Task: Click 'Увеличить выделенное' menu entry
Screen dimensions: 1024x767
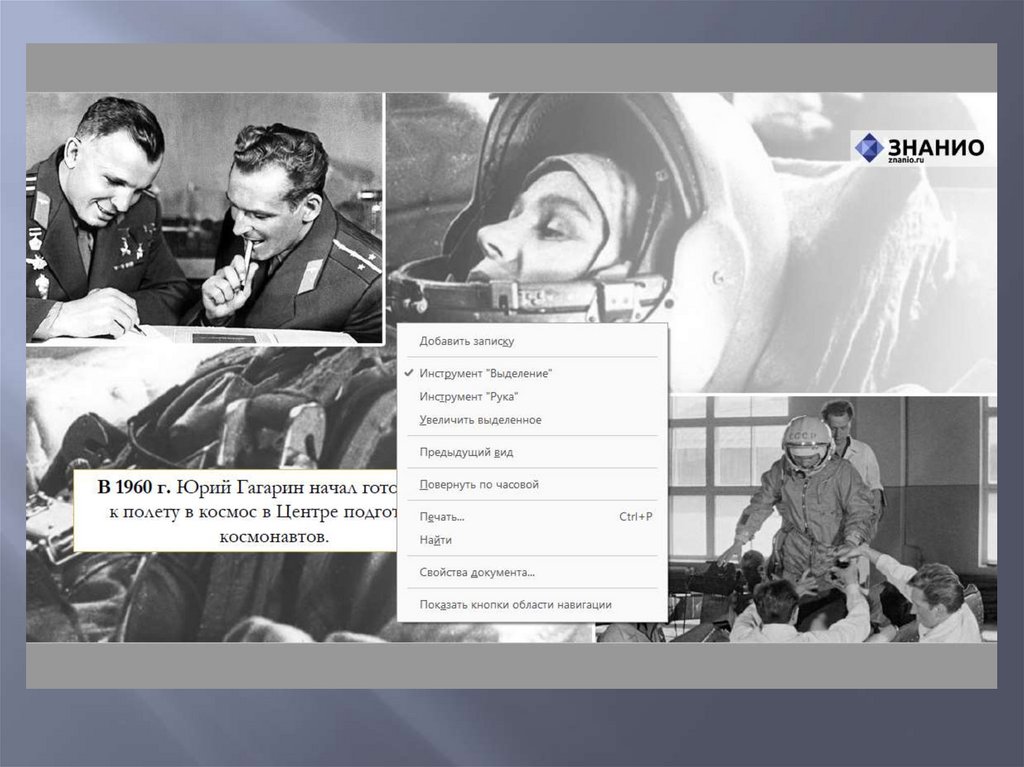Action: pos(532,420)
